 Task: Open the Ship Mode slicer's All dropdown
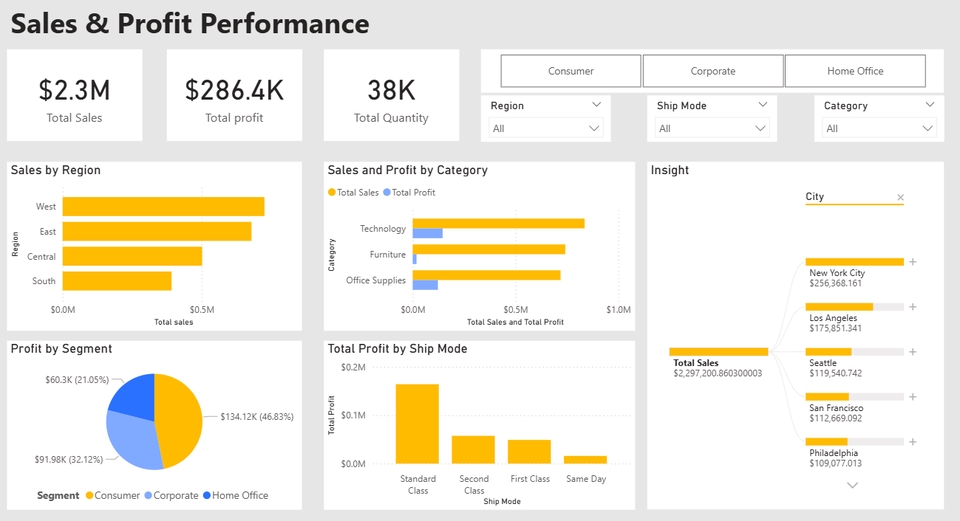pyautogui.click(x=712, y=128)
